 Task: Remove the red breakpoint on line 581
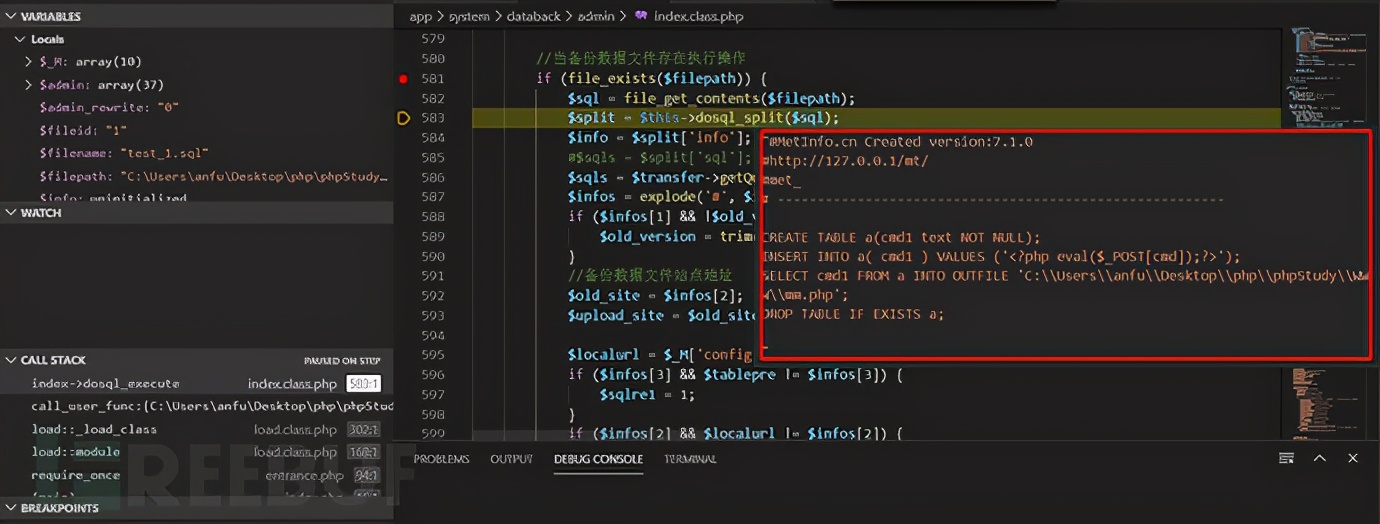click(403, 78)
